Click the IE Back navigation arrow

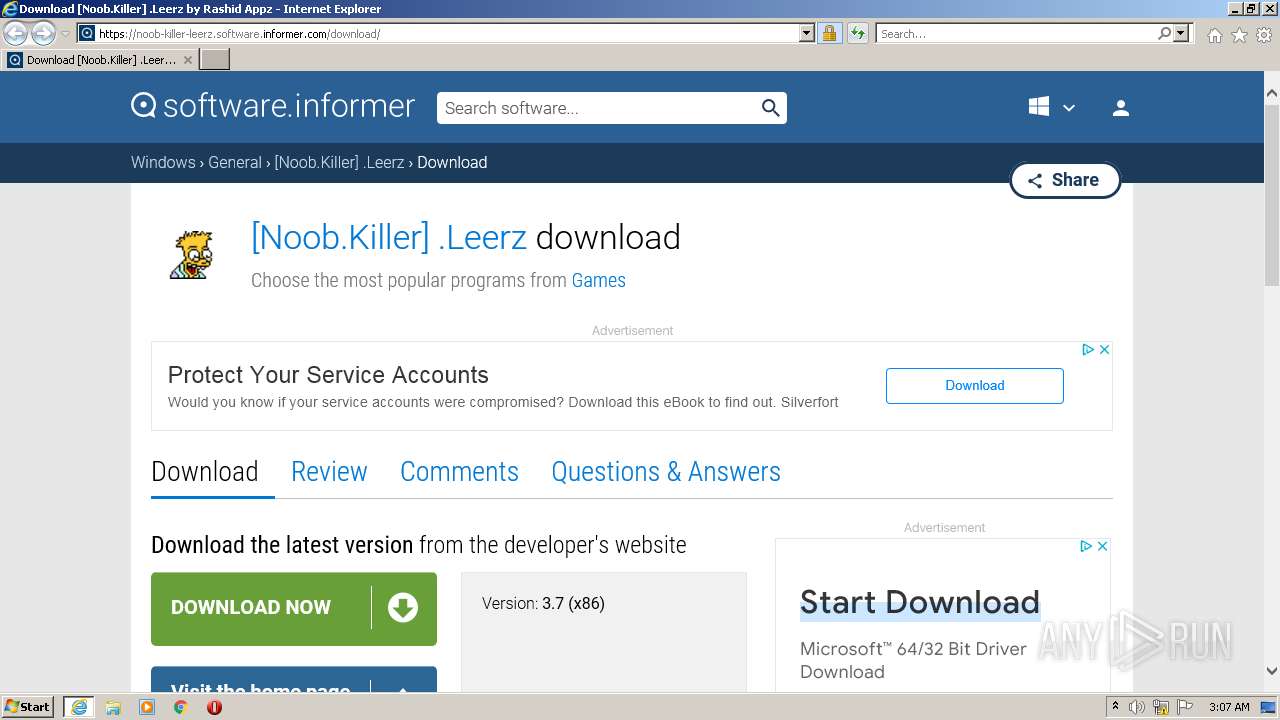(x=16, y=34)
